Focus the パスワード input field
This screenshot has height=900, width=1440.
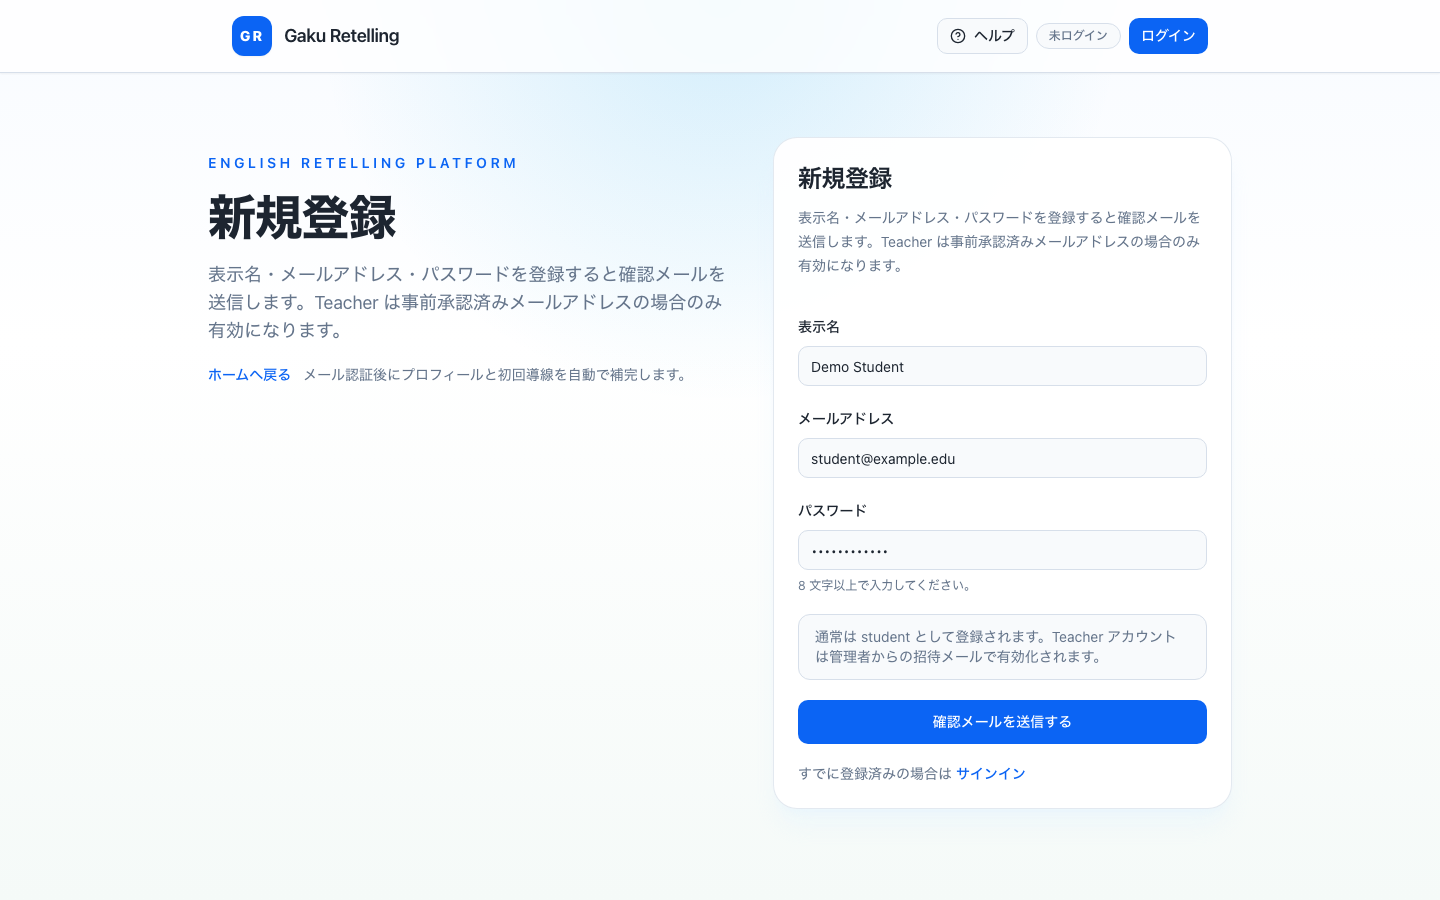[x=1002, y=550]
